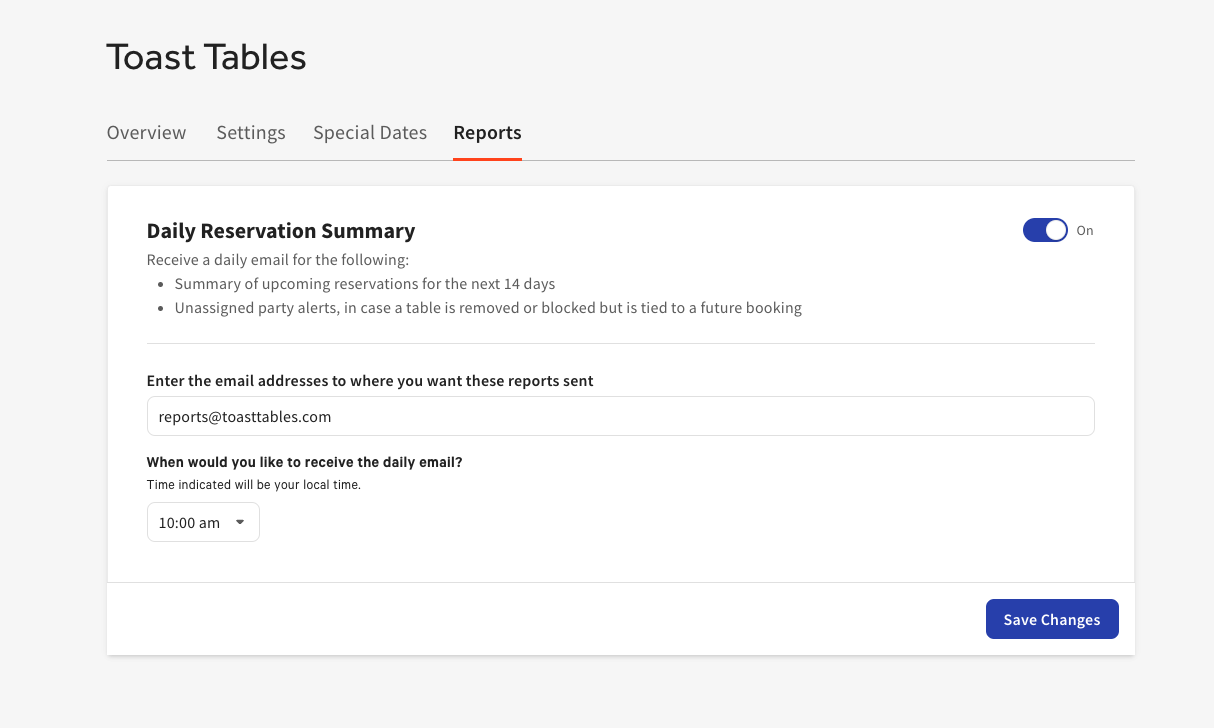This screenshot has height=728, width=1214.
Task: Click the white knob of the summary switch
Action: point(1056,231)
